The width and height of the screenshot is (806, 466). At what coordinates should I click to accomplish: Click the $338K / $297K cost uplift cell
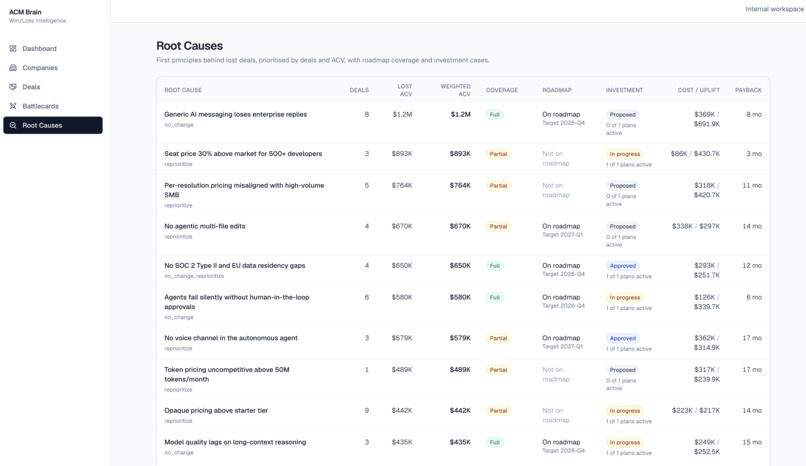[695, 226]
